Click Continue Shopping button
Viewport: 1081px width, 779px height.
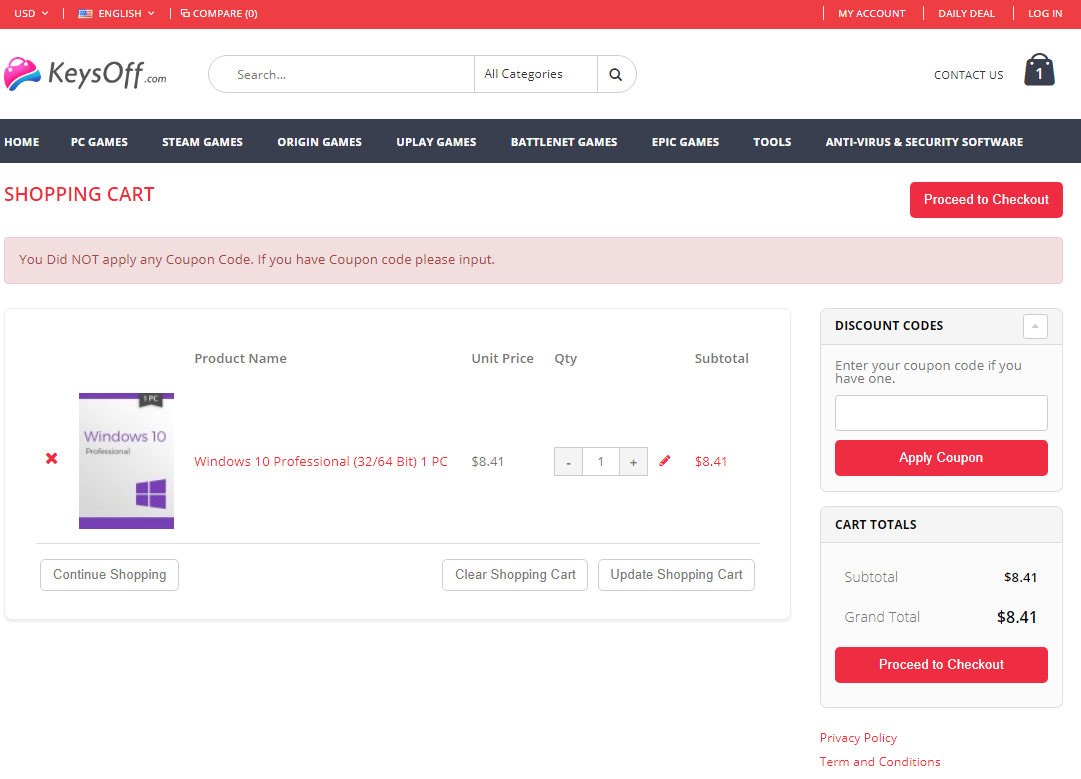click(110, 575)
